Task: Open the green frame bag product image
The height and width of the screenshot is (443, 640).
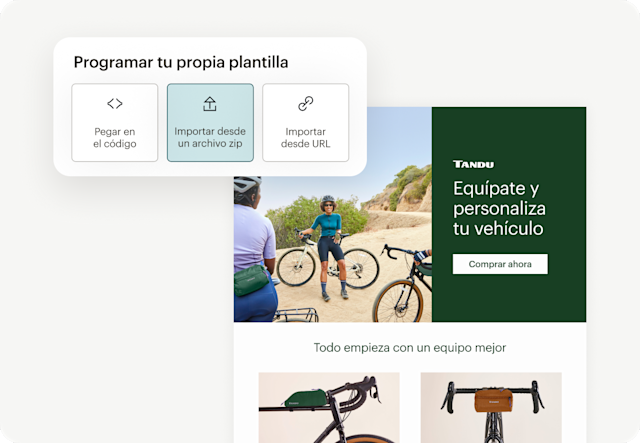Action: point(329,407)
